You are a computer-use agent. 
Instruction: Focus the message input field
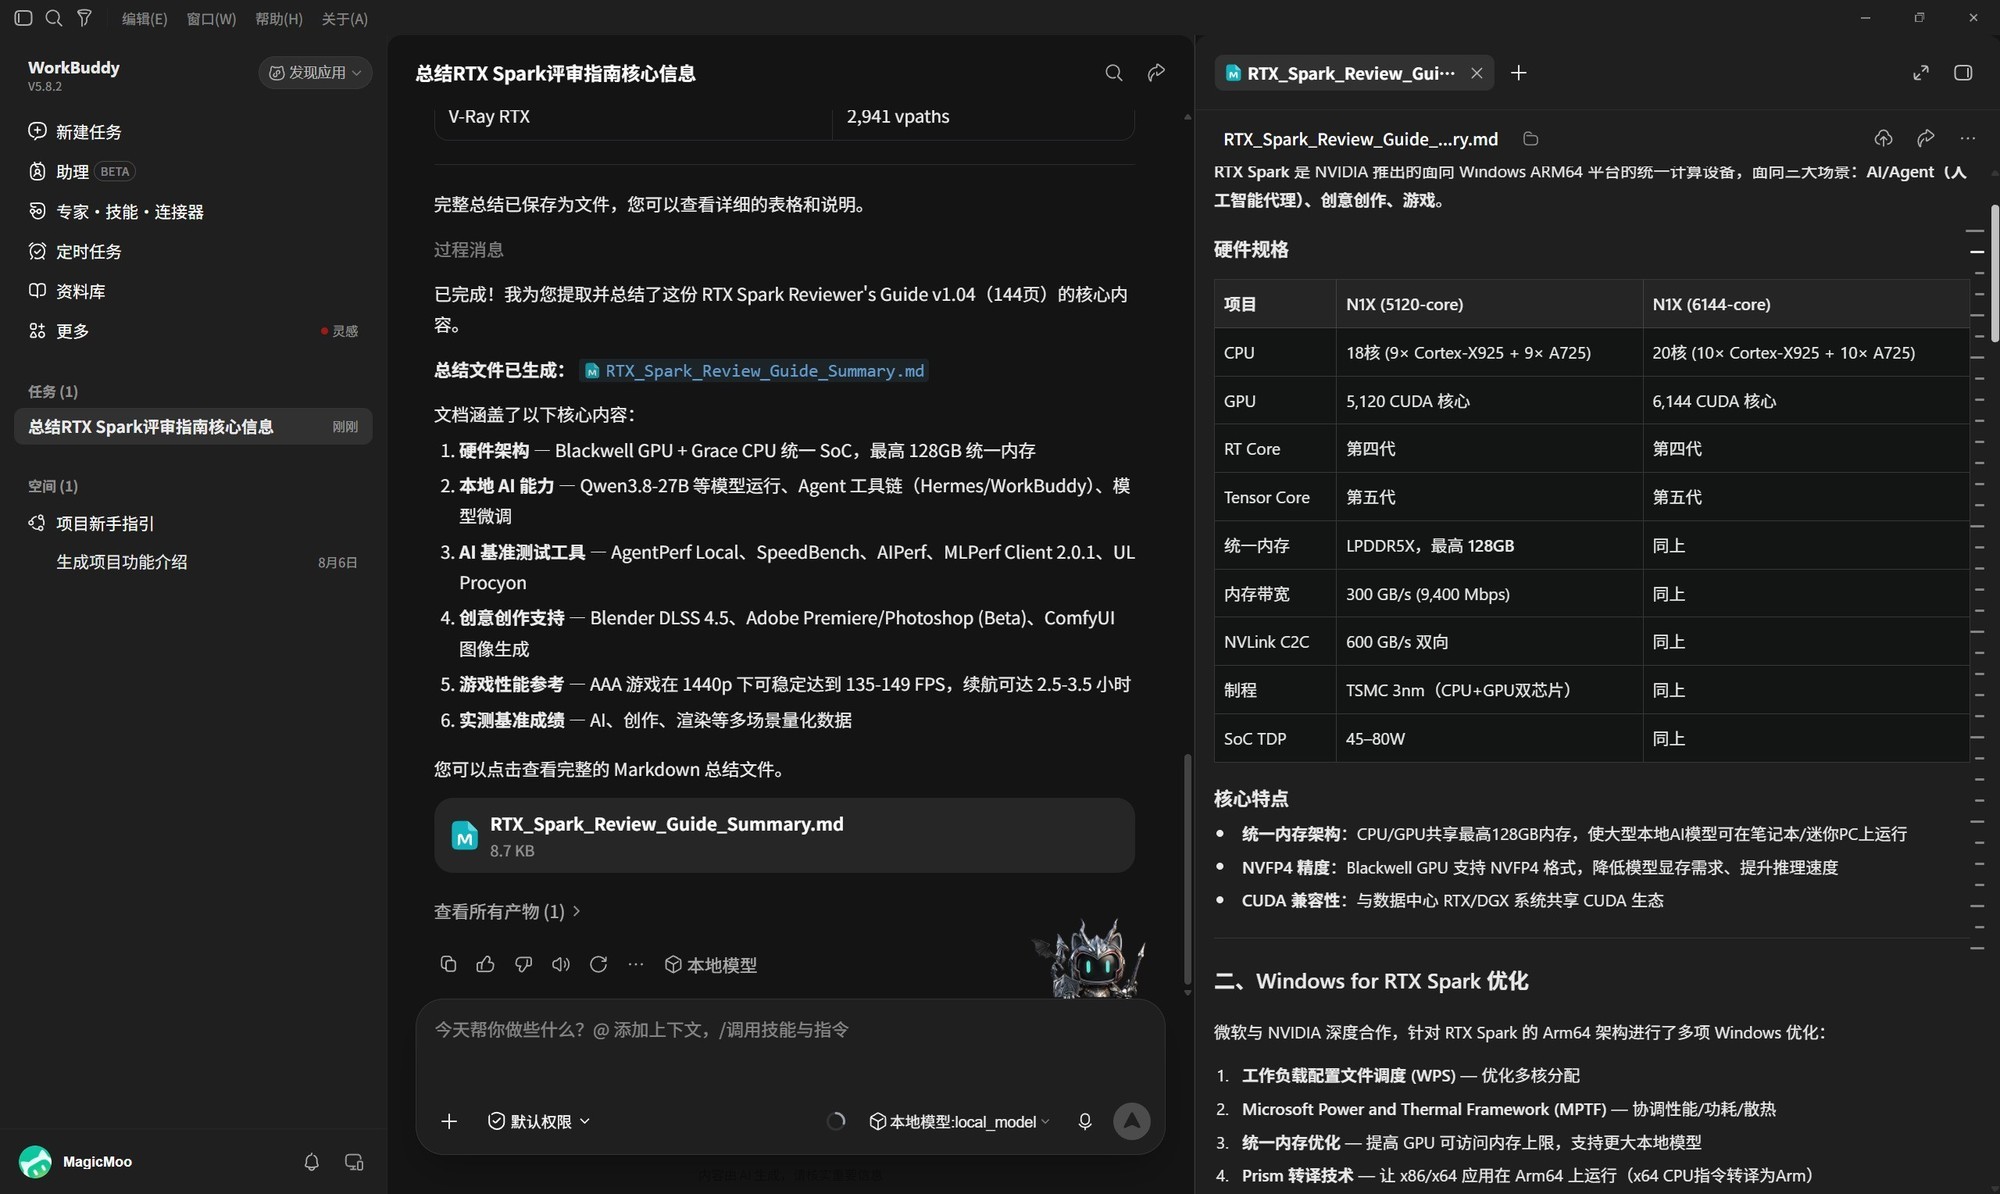pyautogui.click(x=790, y=1045)
